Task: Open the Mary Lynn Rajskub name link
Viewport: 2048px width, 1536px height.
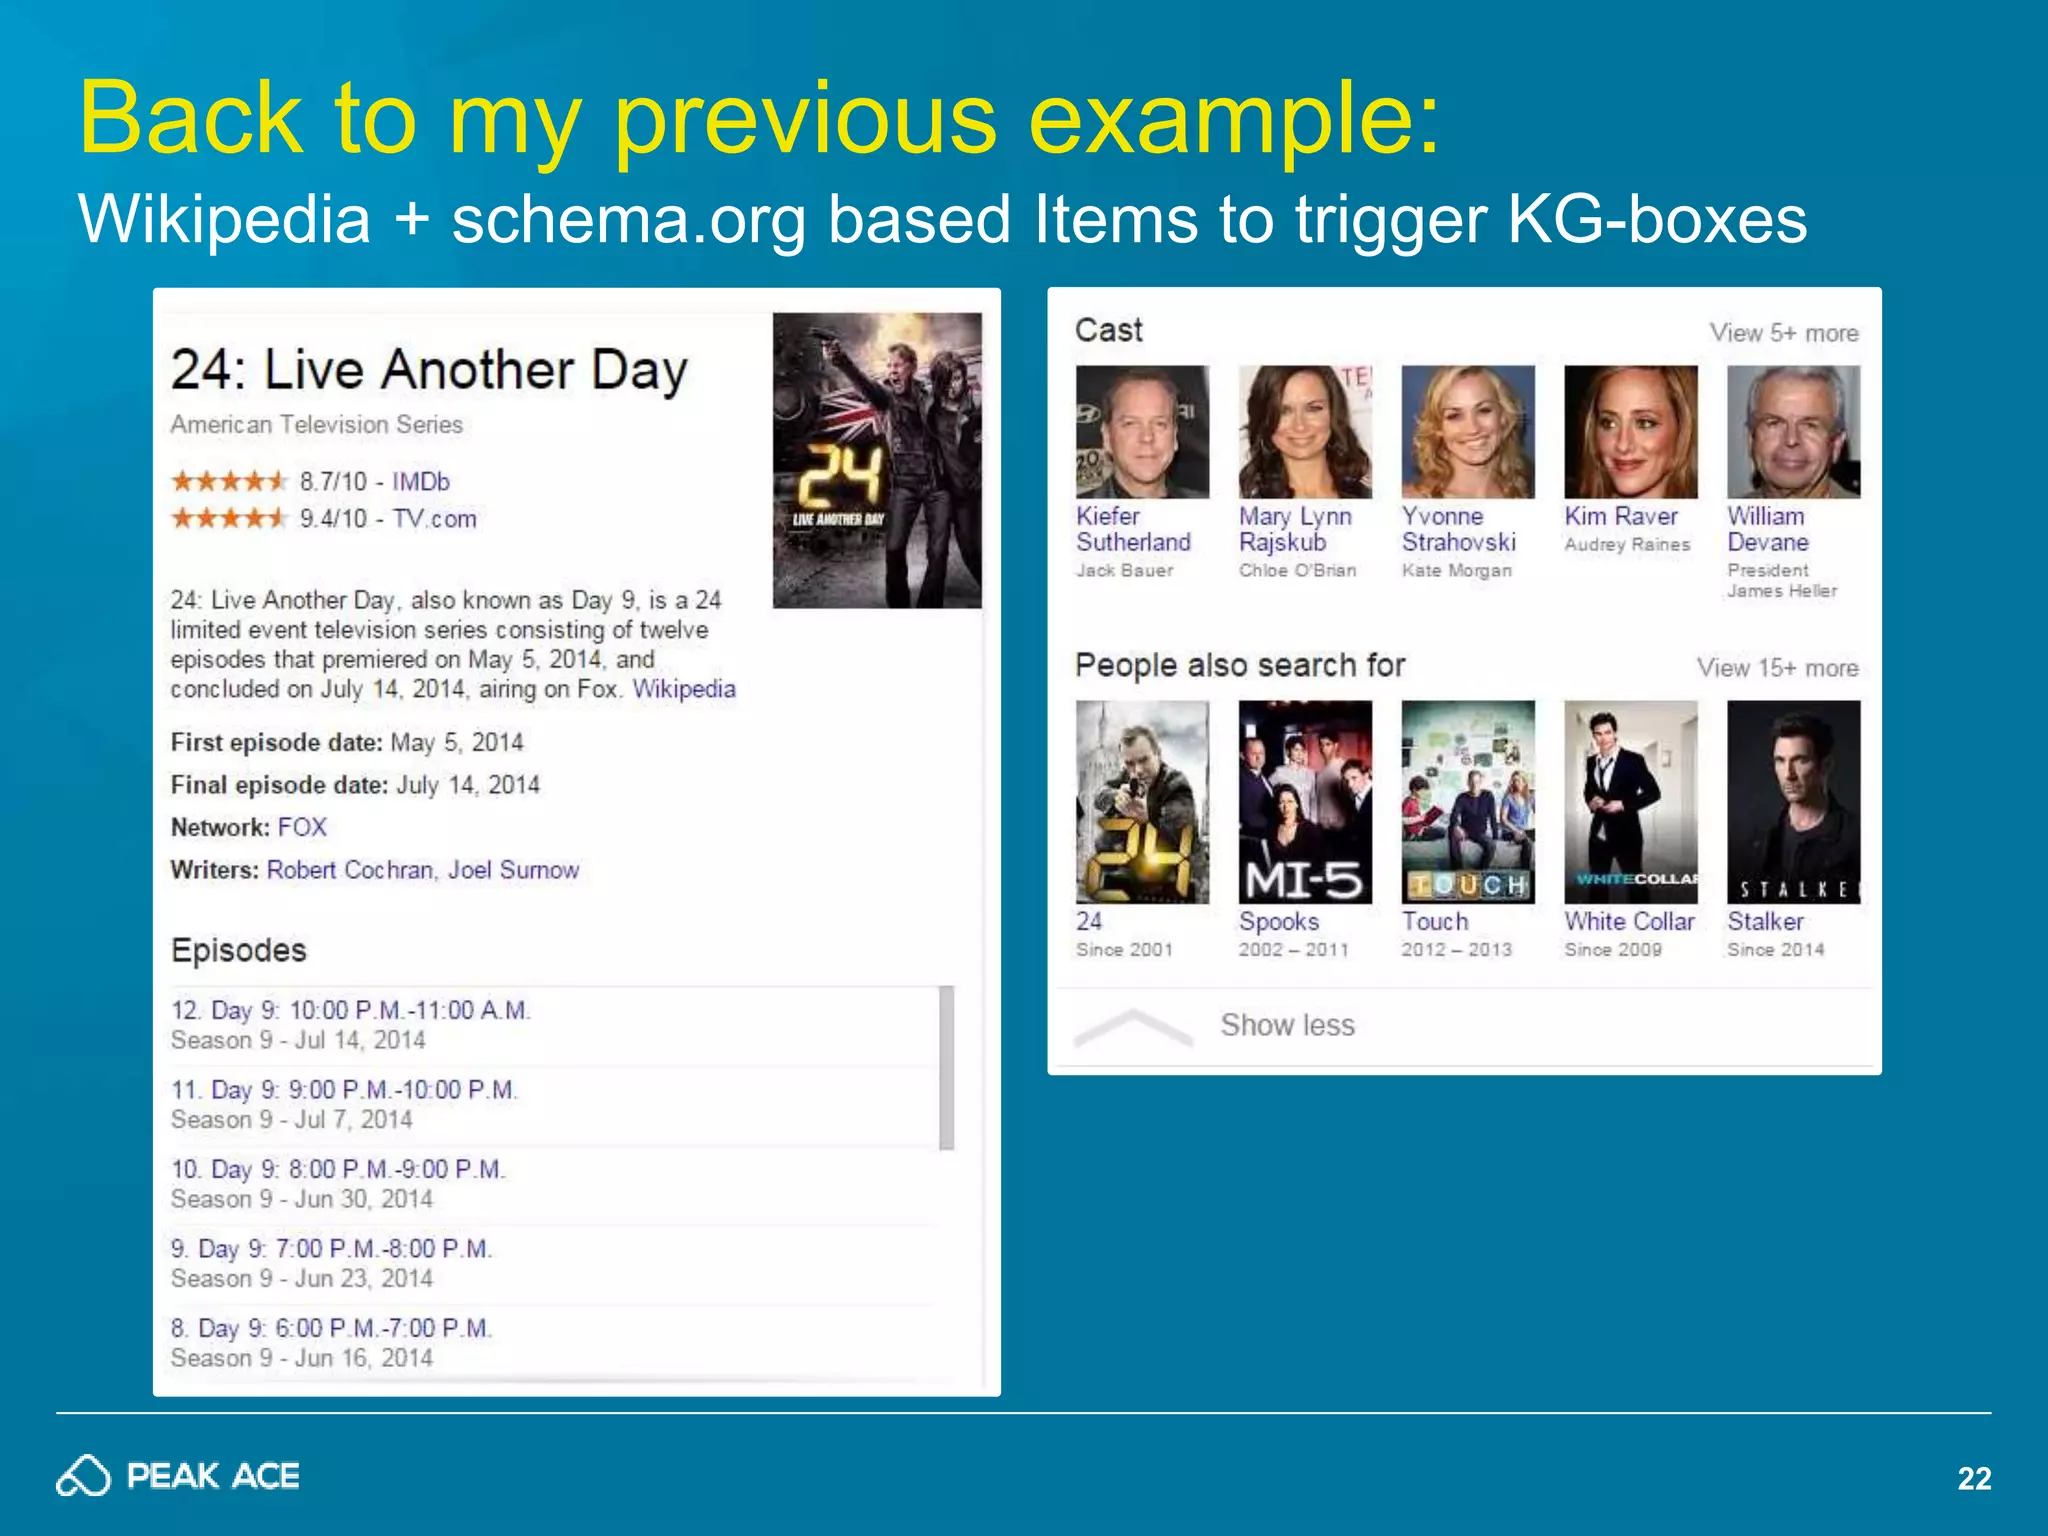Action: [x=1295, y=529]
